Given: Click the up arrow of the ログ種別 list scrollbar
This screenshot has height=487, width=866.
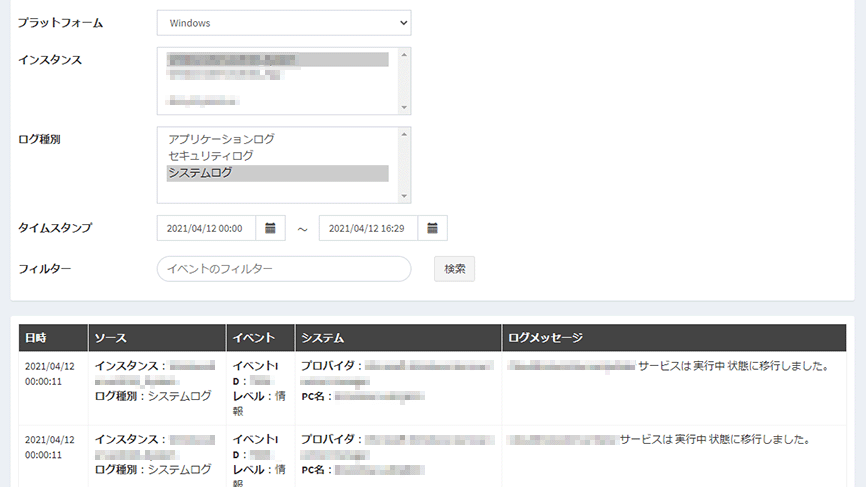Looking at the screenshot, I should click(404, 134).
